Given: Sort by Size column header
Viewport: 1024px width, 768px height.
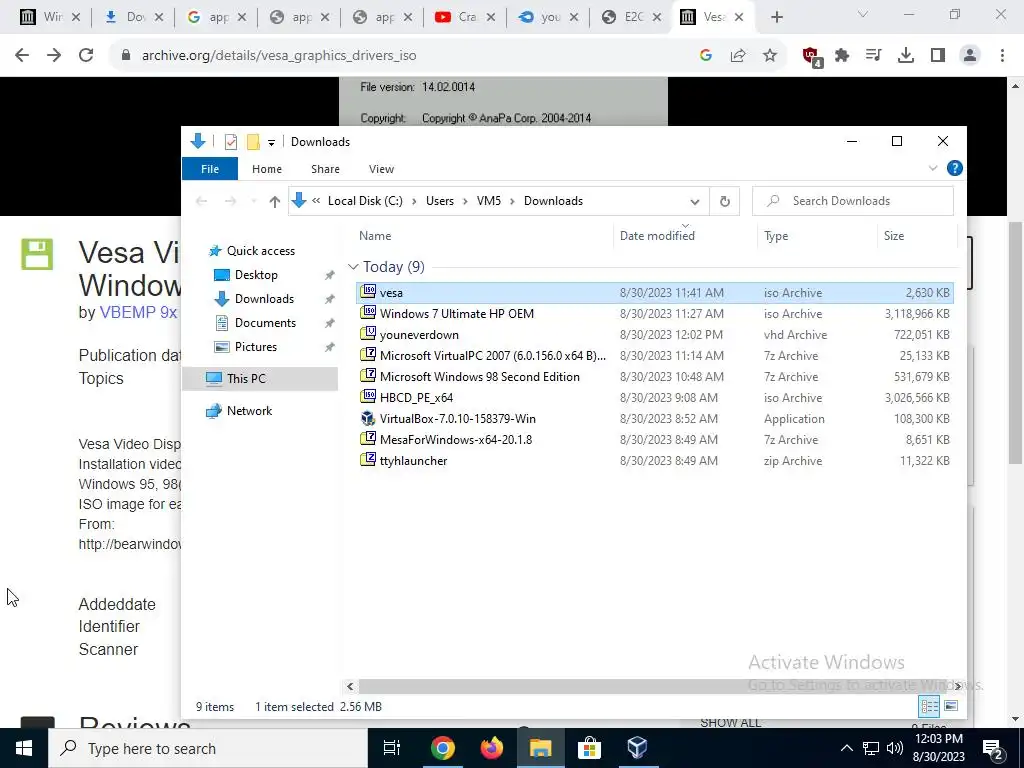Looking at the screenshot, I should point(894,236).
